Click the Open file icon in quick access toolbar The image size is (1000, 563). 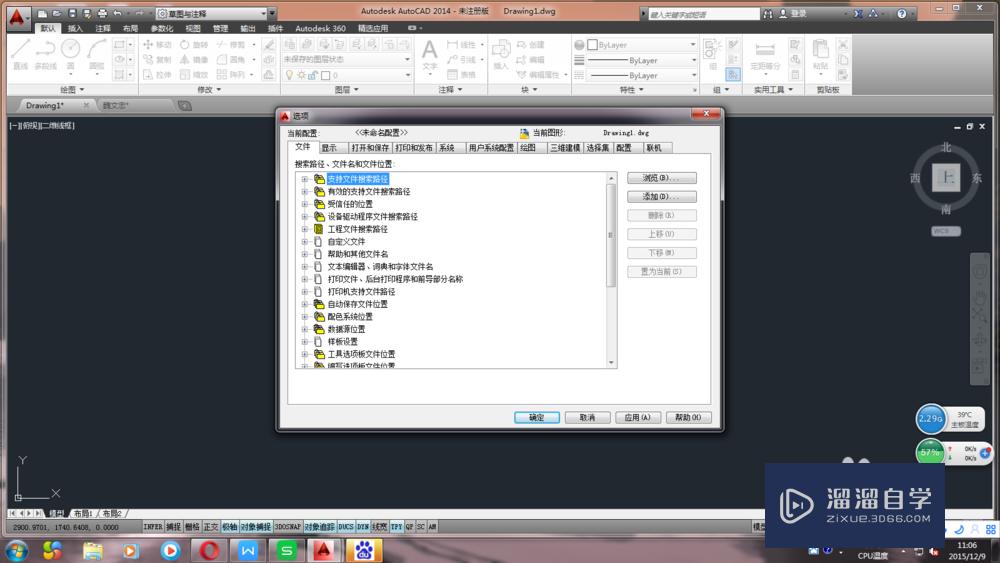coord(57,13)
